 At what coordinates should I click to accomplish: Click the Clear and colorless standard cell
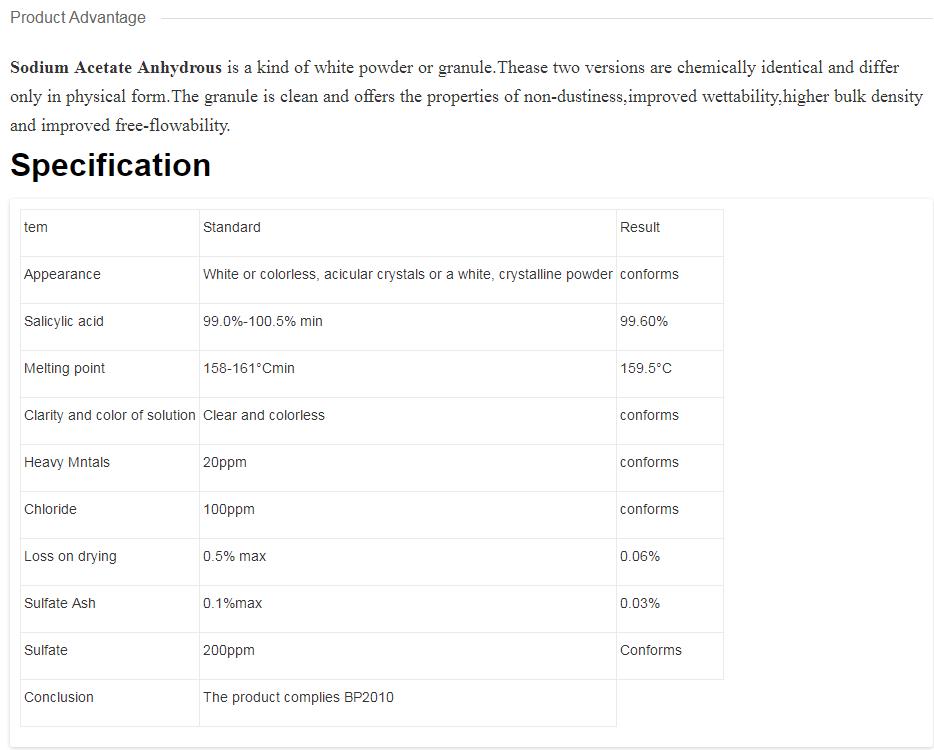(x=264, y=415)
